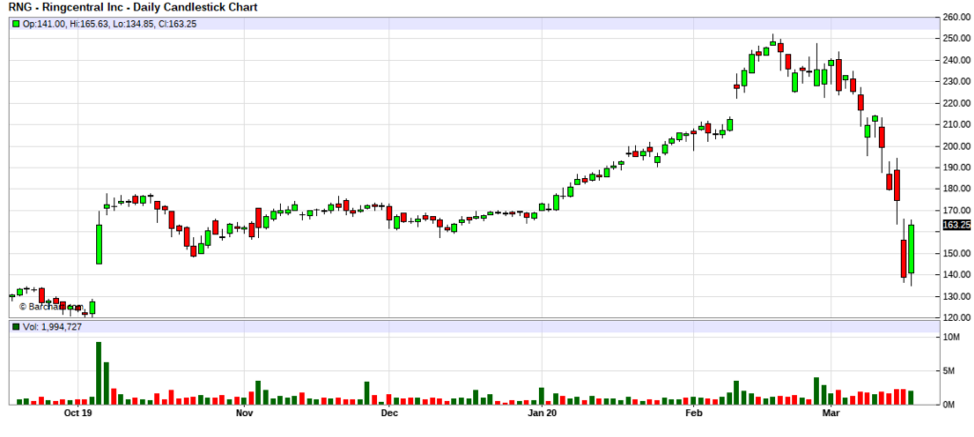Image resolution: width=974 pixels, height=437 pixels.
Task: Click the 130.00 price axis label
Action: tap(957, 296)
